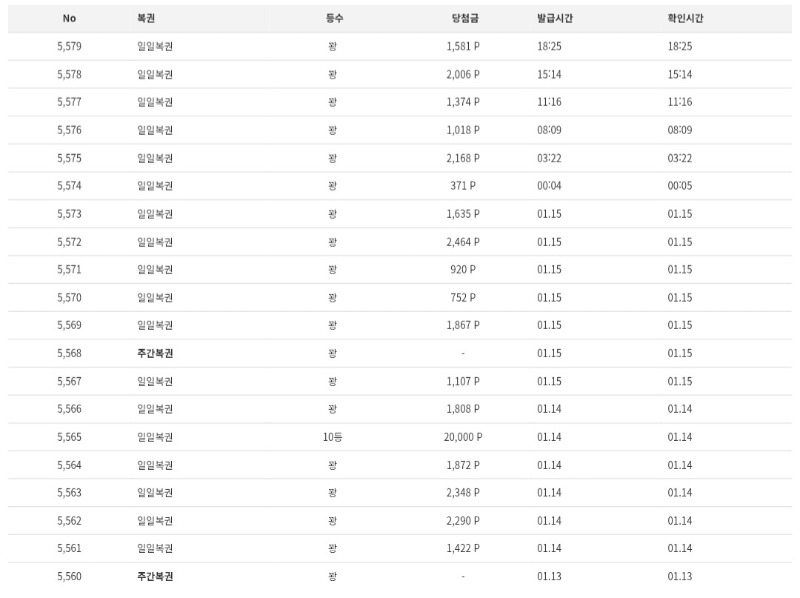Select row number 5,579
The image size is (800, 598).
coord(69,46)
